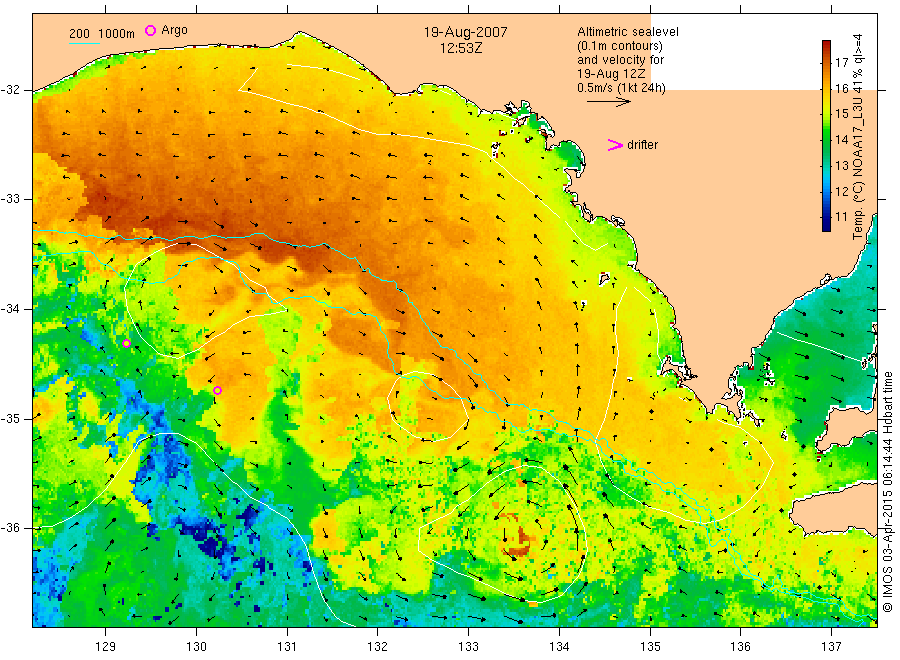This screenshot has height=660, width=900.
Task: Click the time text 12:53Z
Action: tap(461, 49)
